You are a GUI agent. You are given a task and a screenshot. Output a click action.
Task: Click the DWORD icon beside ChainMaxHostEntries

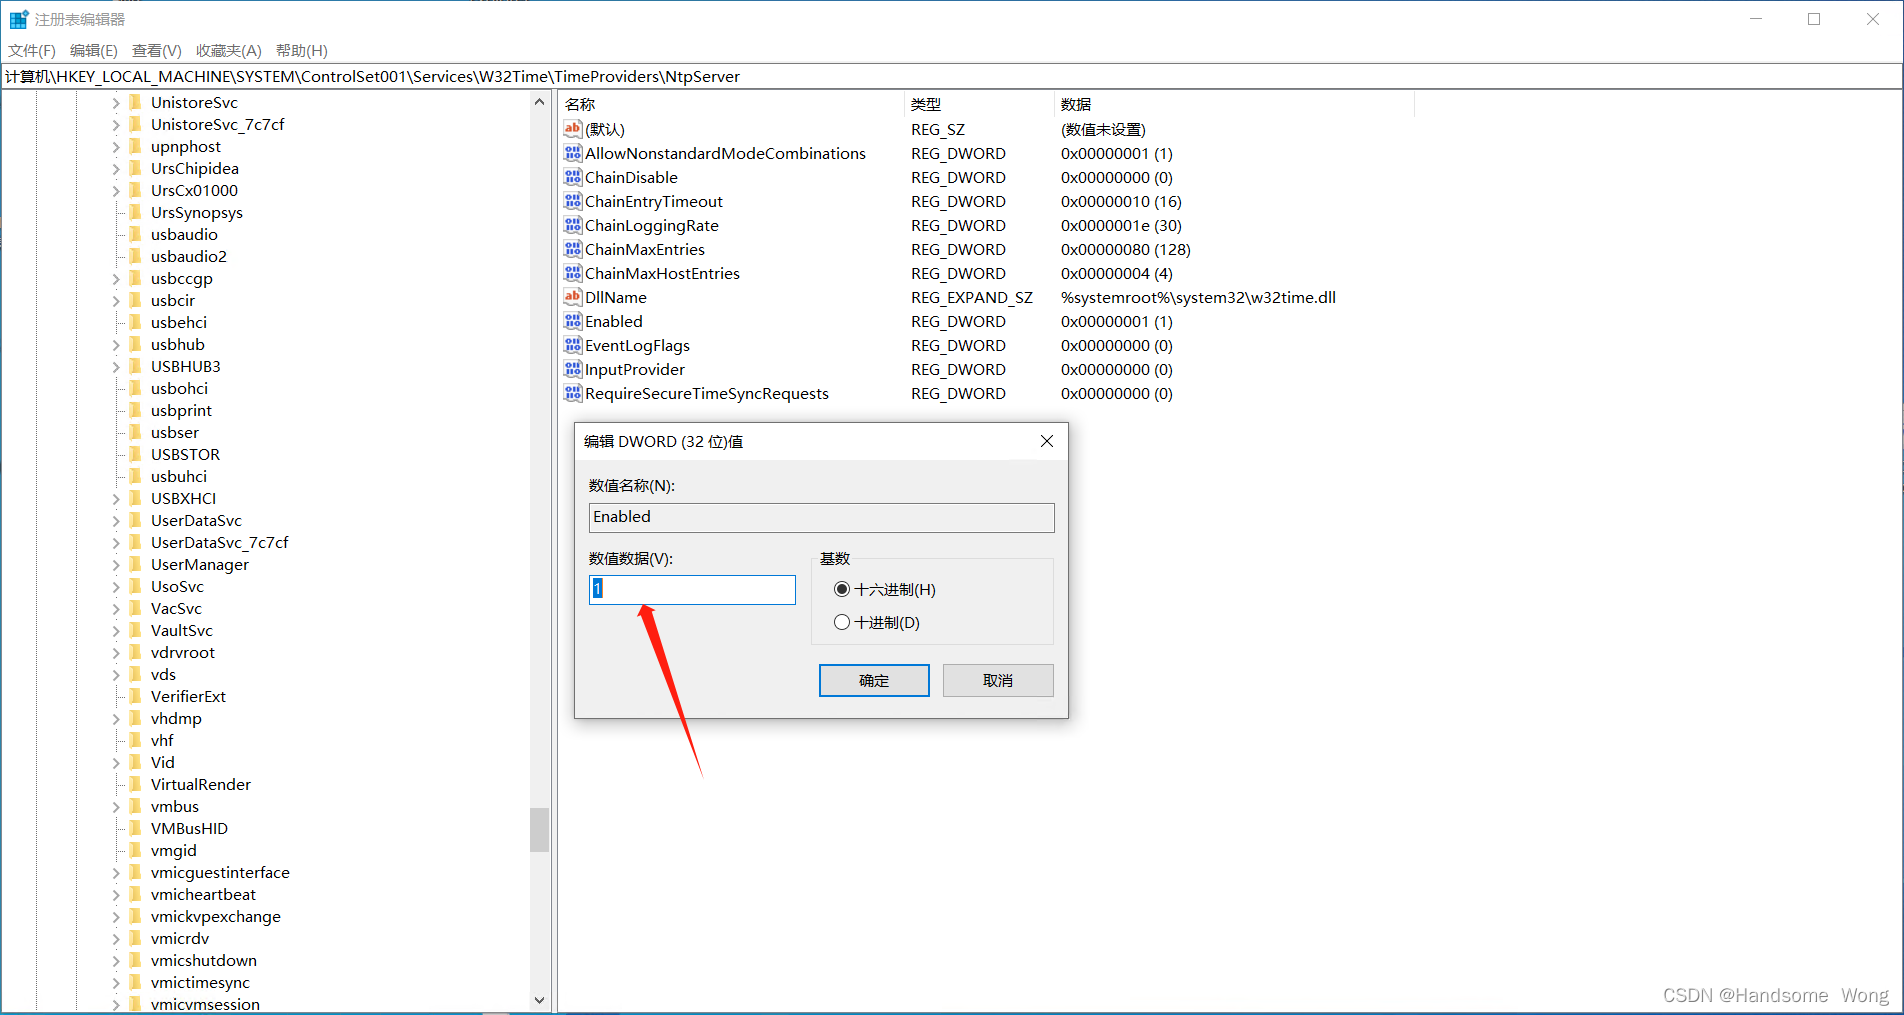pos(573,273)
